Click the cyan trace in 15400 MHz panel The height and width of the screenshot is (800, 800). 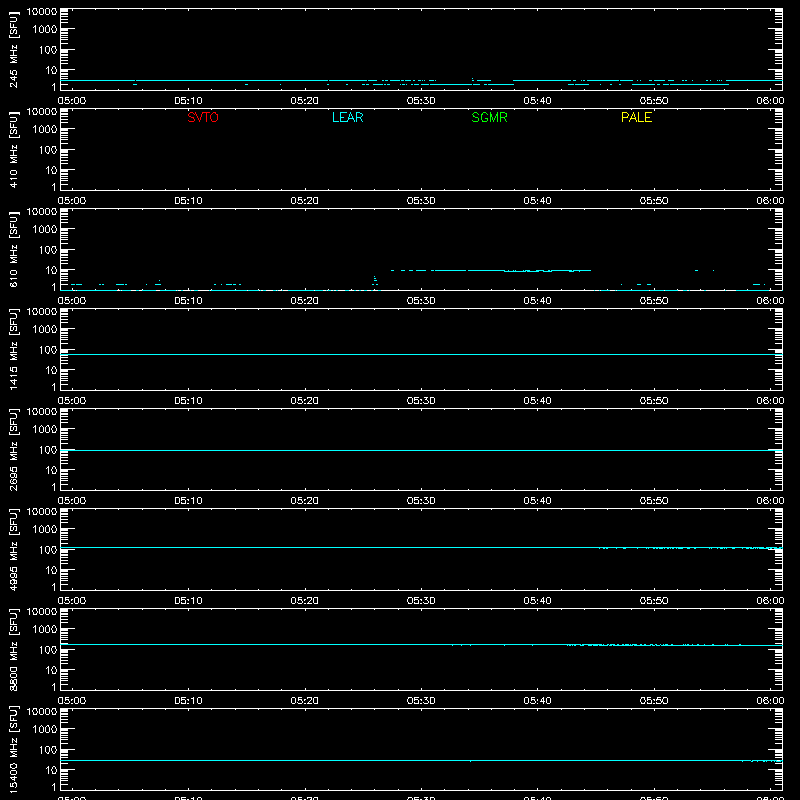click(x=421, y=760)
